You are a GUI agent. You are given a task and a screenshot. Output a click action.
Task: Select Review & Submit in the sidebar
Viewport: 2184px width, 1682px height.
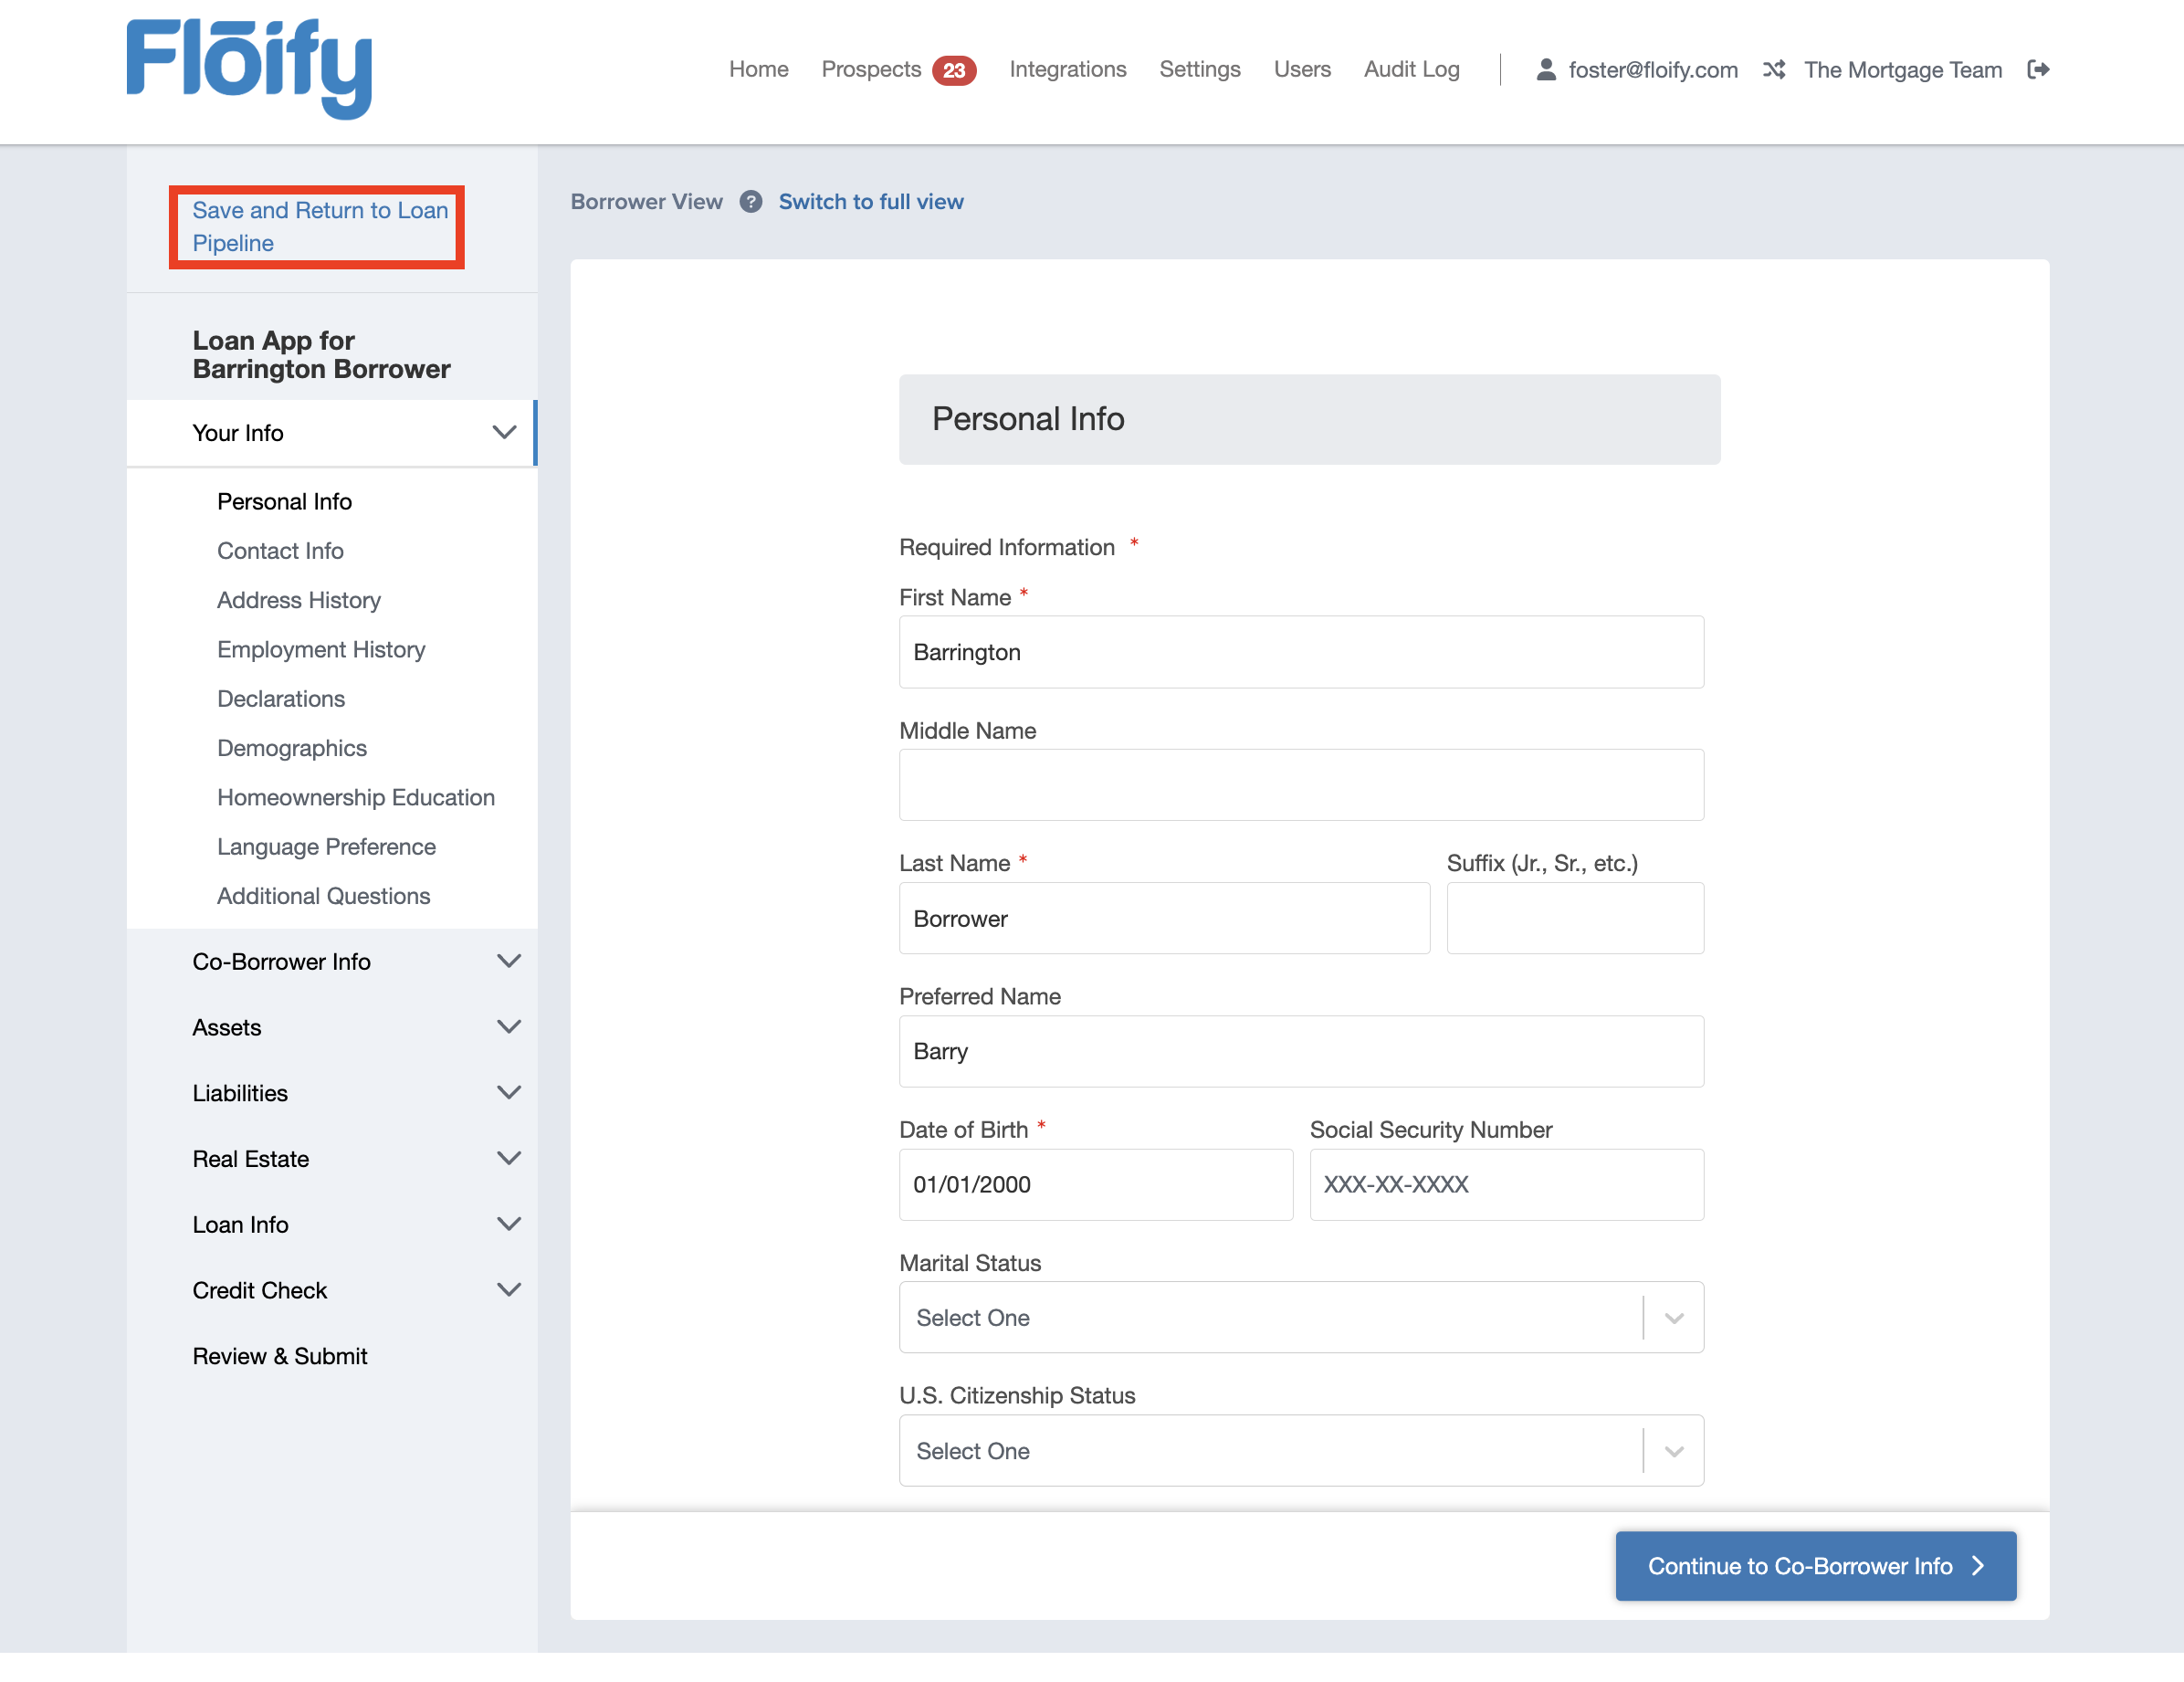click(x=280, y=1355)
